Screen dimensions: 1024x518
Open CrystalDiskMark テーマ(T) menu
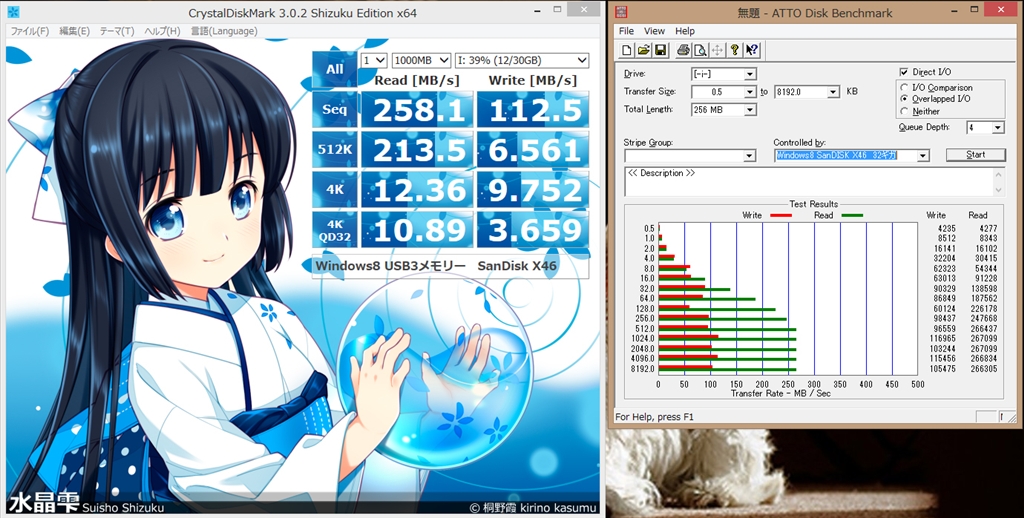117,31
